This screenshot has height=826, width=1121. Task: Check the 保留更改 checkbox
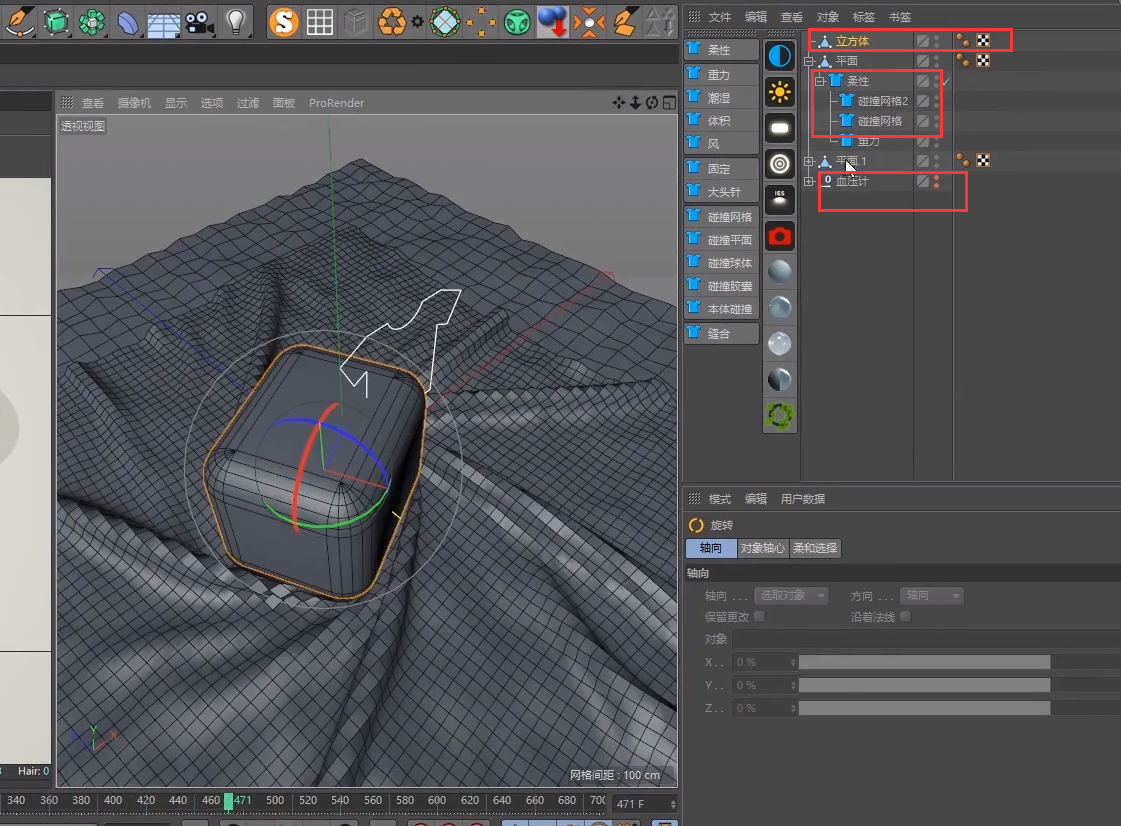pos(760,616)
